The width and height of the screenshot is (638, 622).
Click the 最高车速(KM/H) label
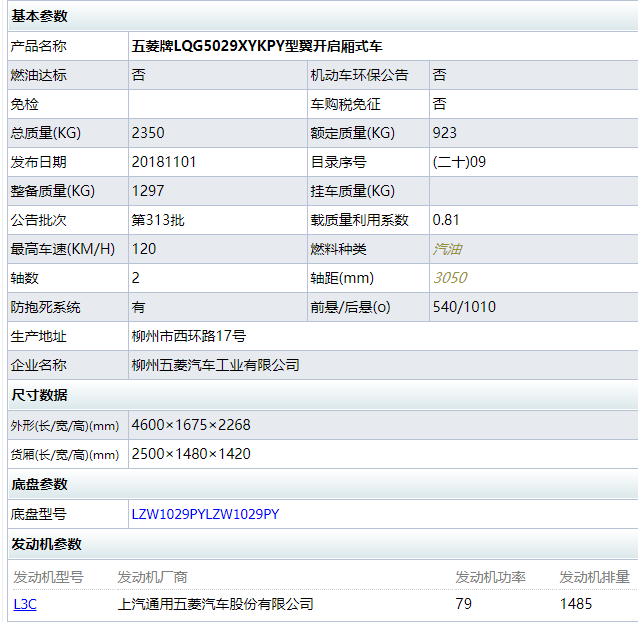(x=63, y=249)
